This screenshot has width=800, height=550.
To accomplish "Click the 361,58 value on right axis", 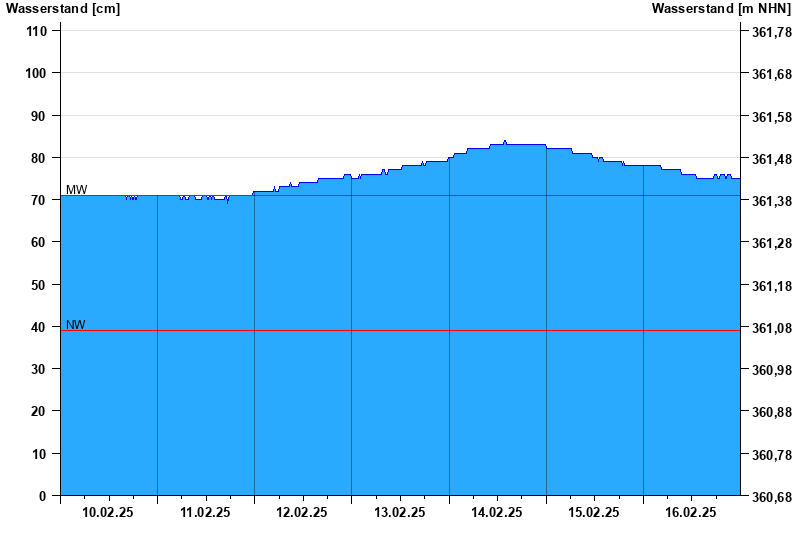I will pyautogui.click(x=772, y=117).
